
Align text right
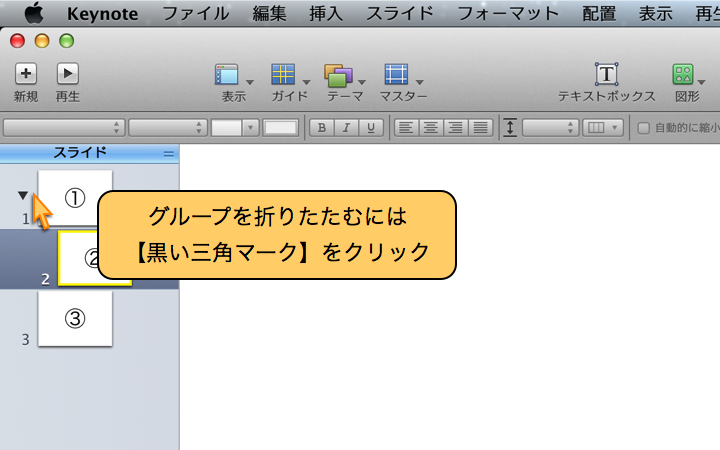click(x=456, y=128)
